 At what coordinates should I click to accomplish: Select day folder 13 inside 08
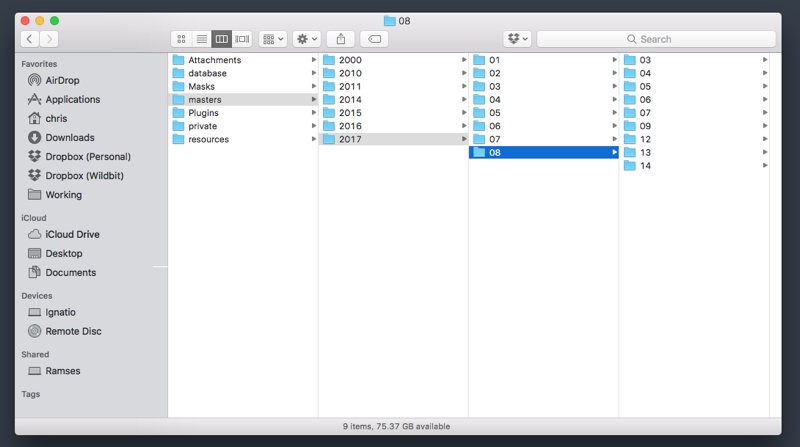[694, 153]
